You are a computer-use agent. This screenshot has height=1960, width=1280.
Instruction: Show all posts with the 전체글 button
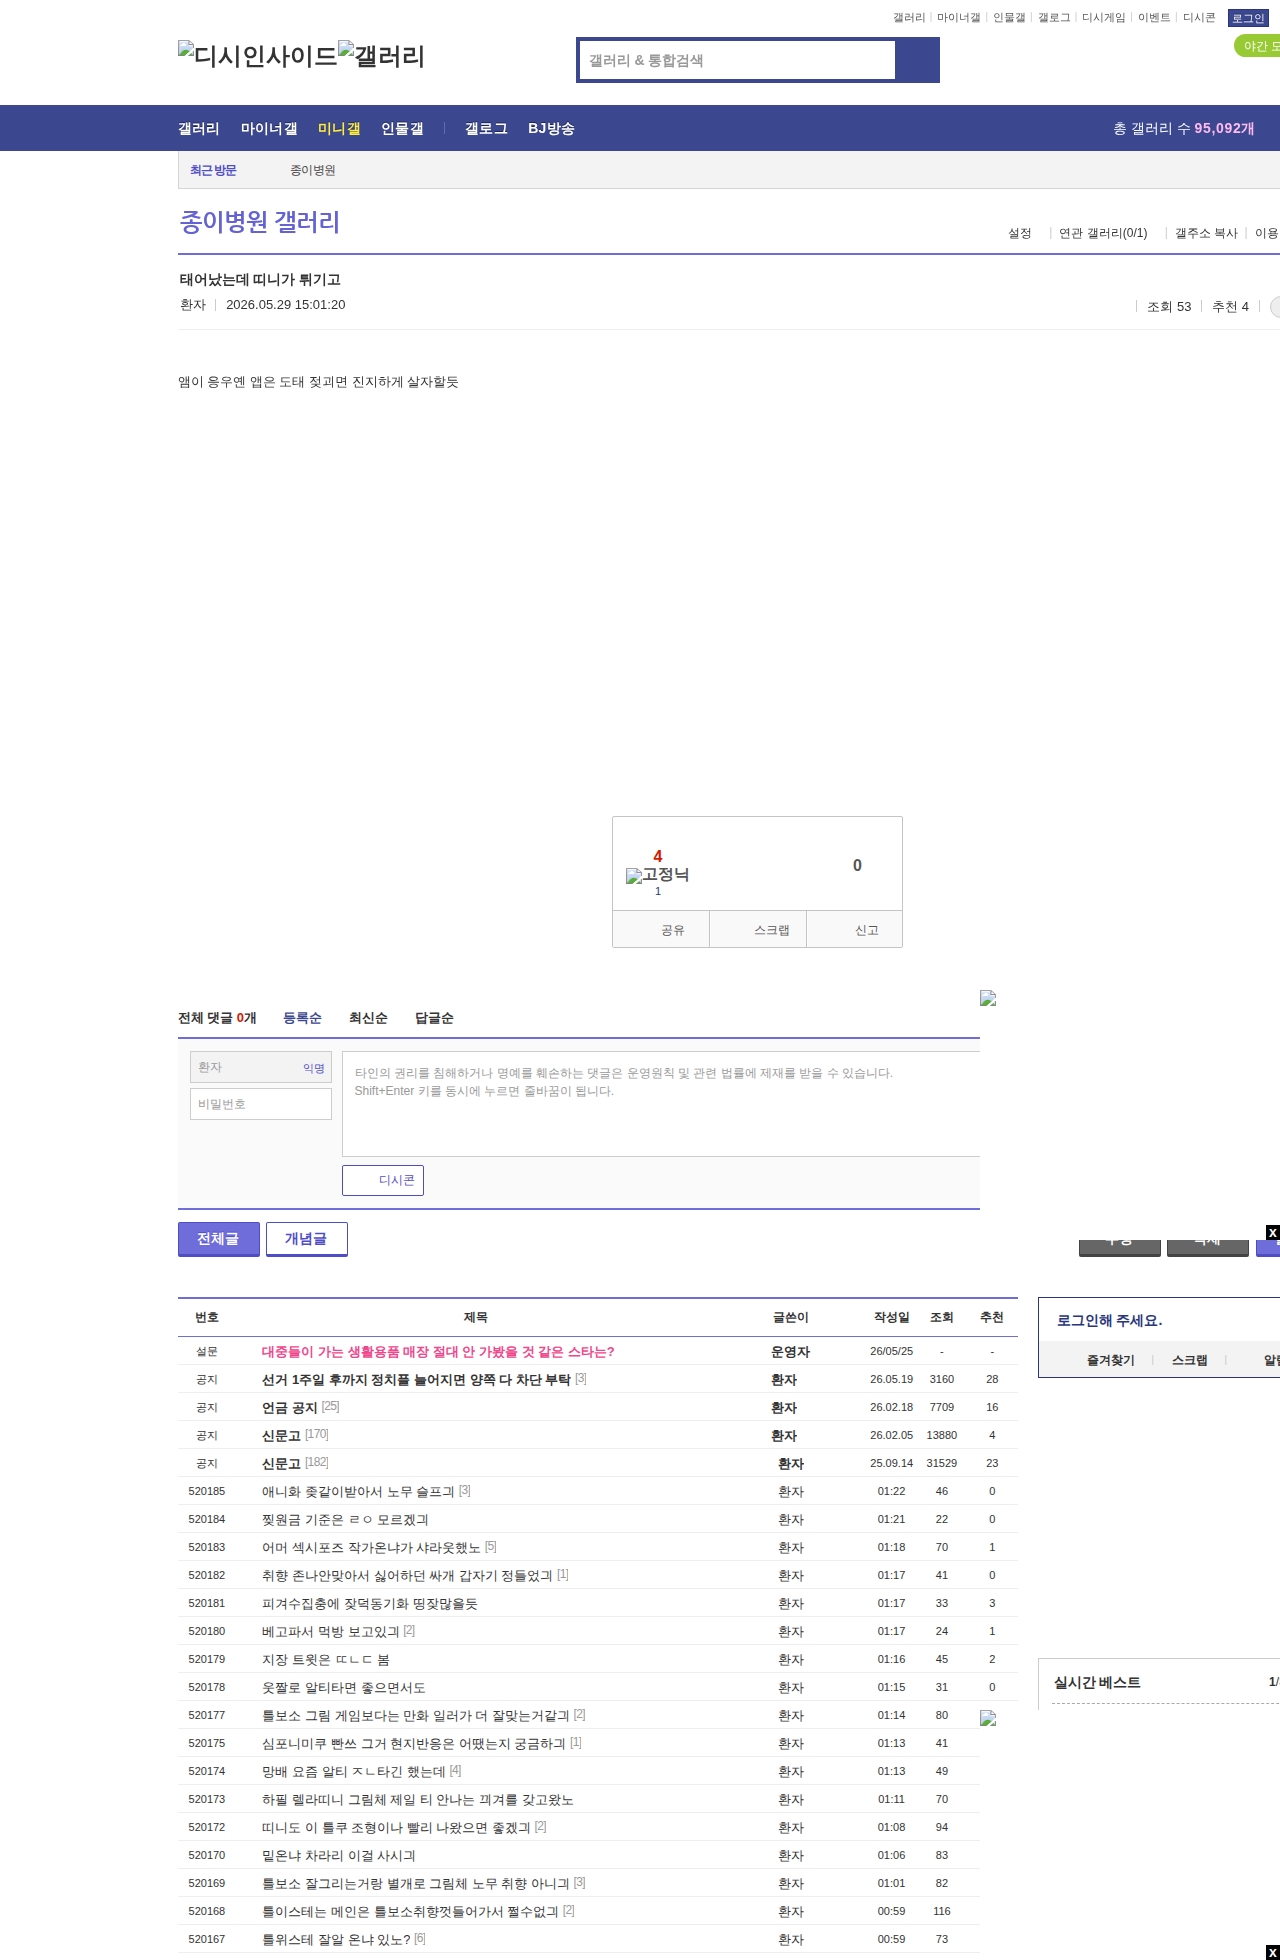[x=219, y=1239]
